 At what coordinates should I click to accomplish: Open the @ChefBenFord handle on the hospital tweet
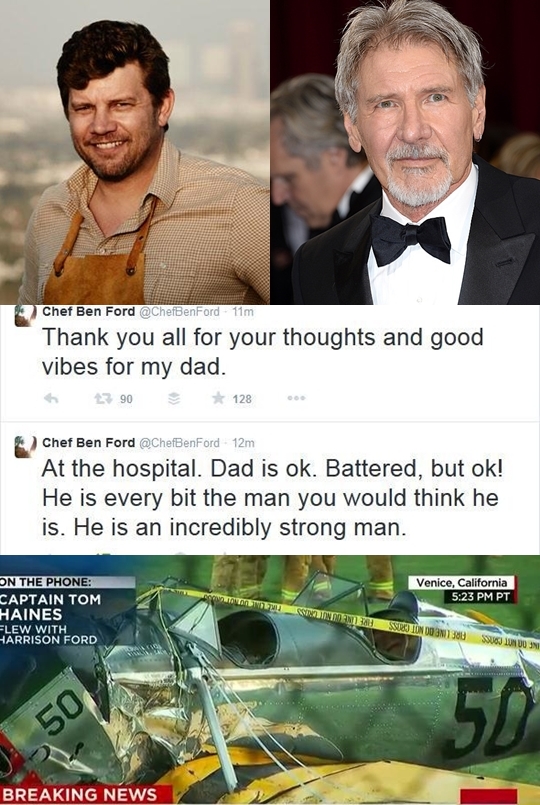point(179,443)
